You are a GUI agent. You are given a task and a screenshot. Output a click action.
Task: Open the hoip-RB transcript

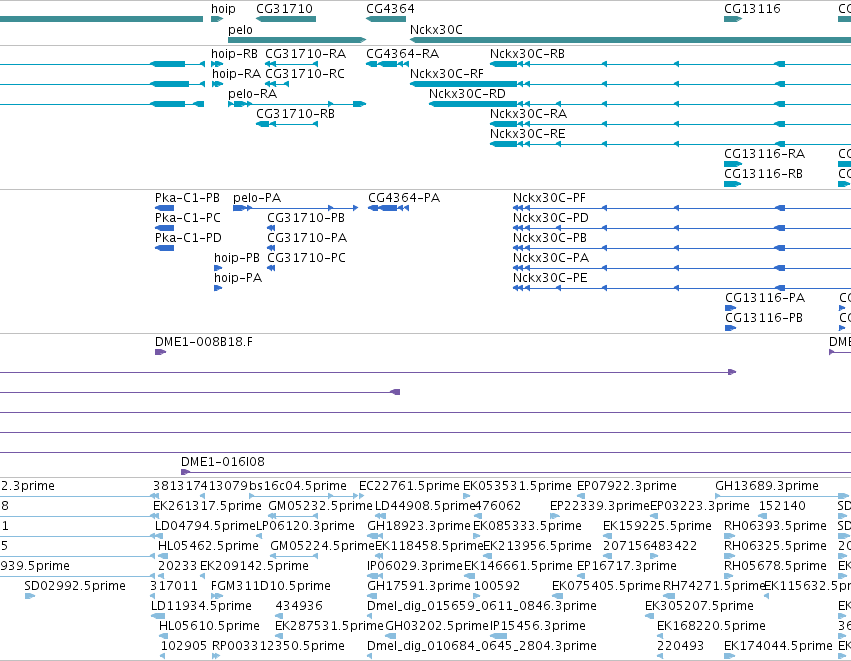[x=217, y=64]
